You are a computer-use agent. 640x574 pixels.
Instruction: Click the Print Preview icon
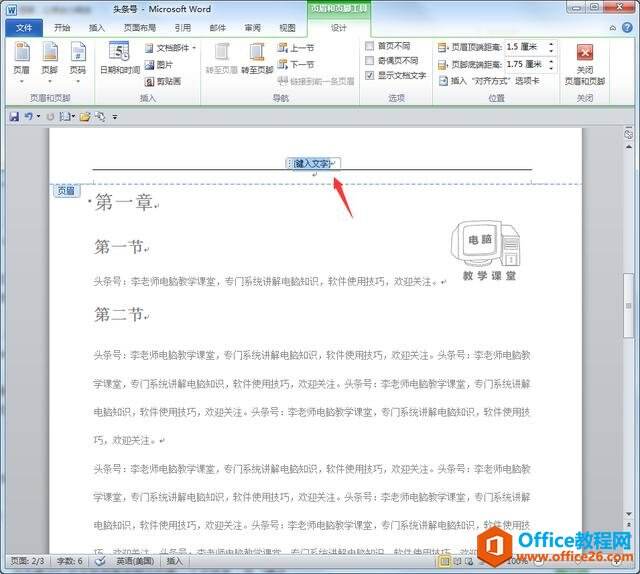100,117
